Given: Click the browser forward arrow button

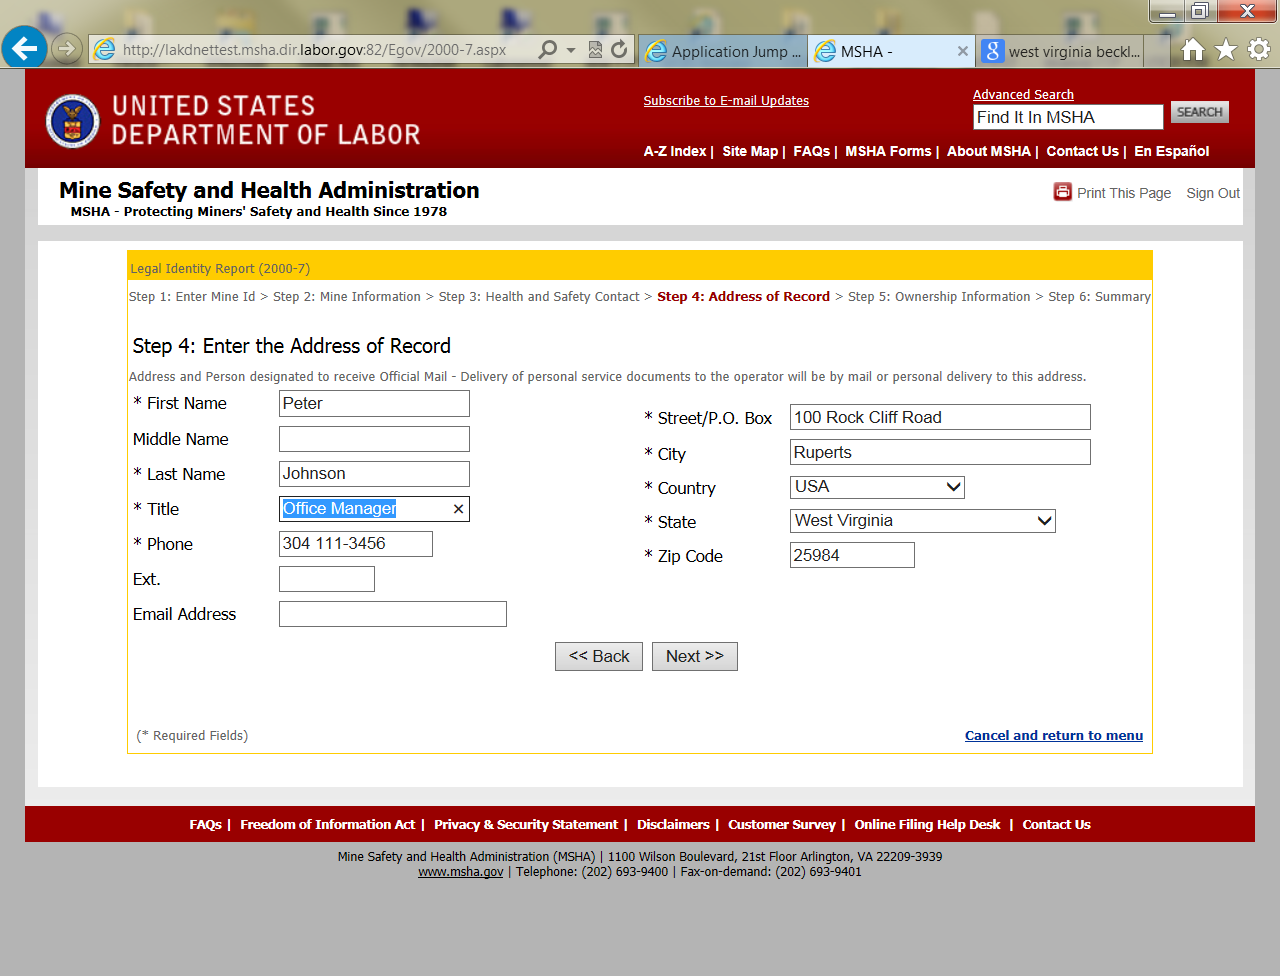Looking at the screenshot, I should point(66,48).
